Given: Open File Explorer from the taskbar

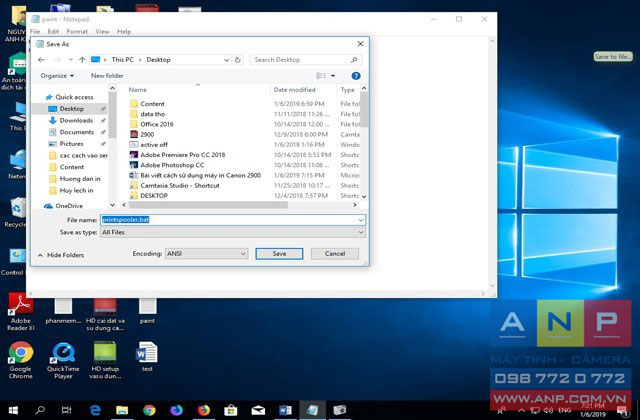Looking at the screenshot, I should click(122, 410).
